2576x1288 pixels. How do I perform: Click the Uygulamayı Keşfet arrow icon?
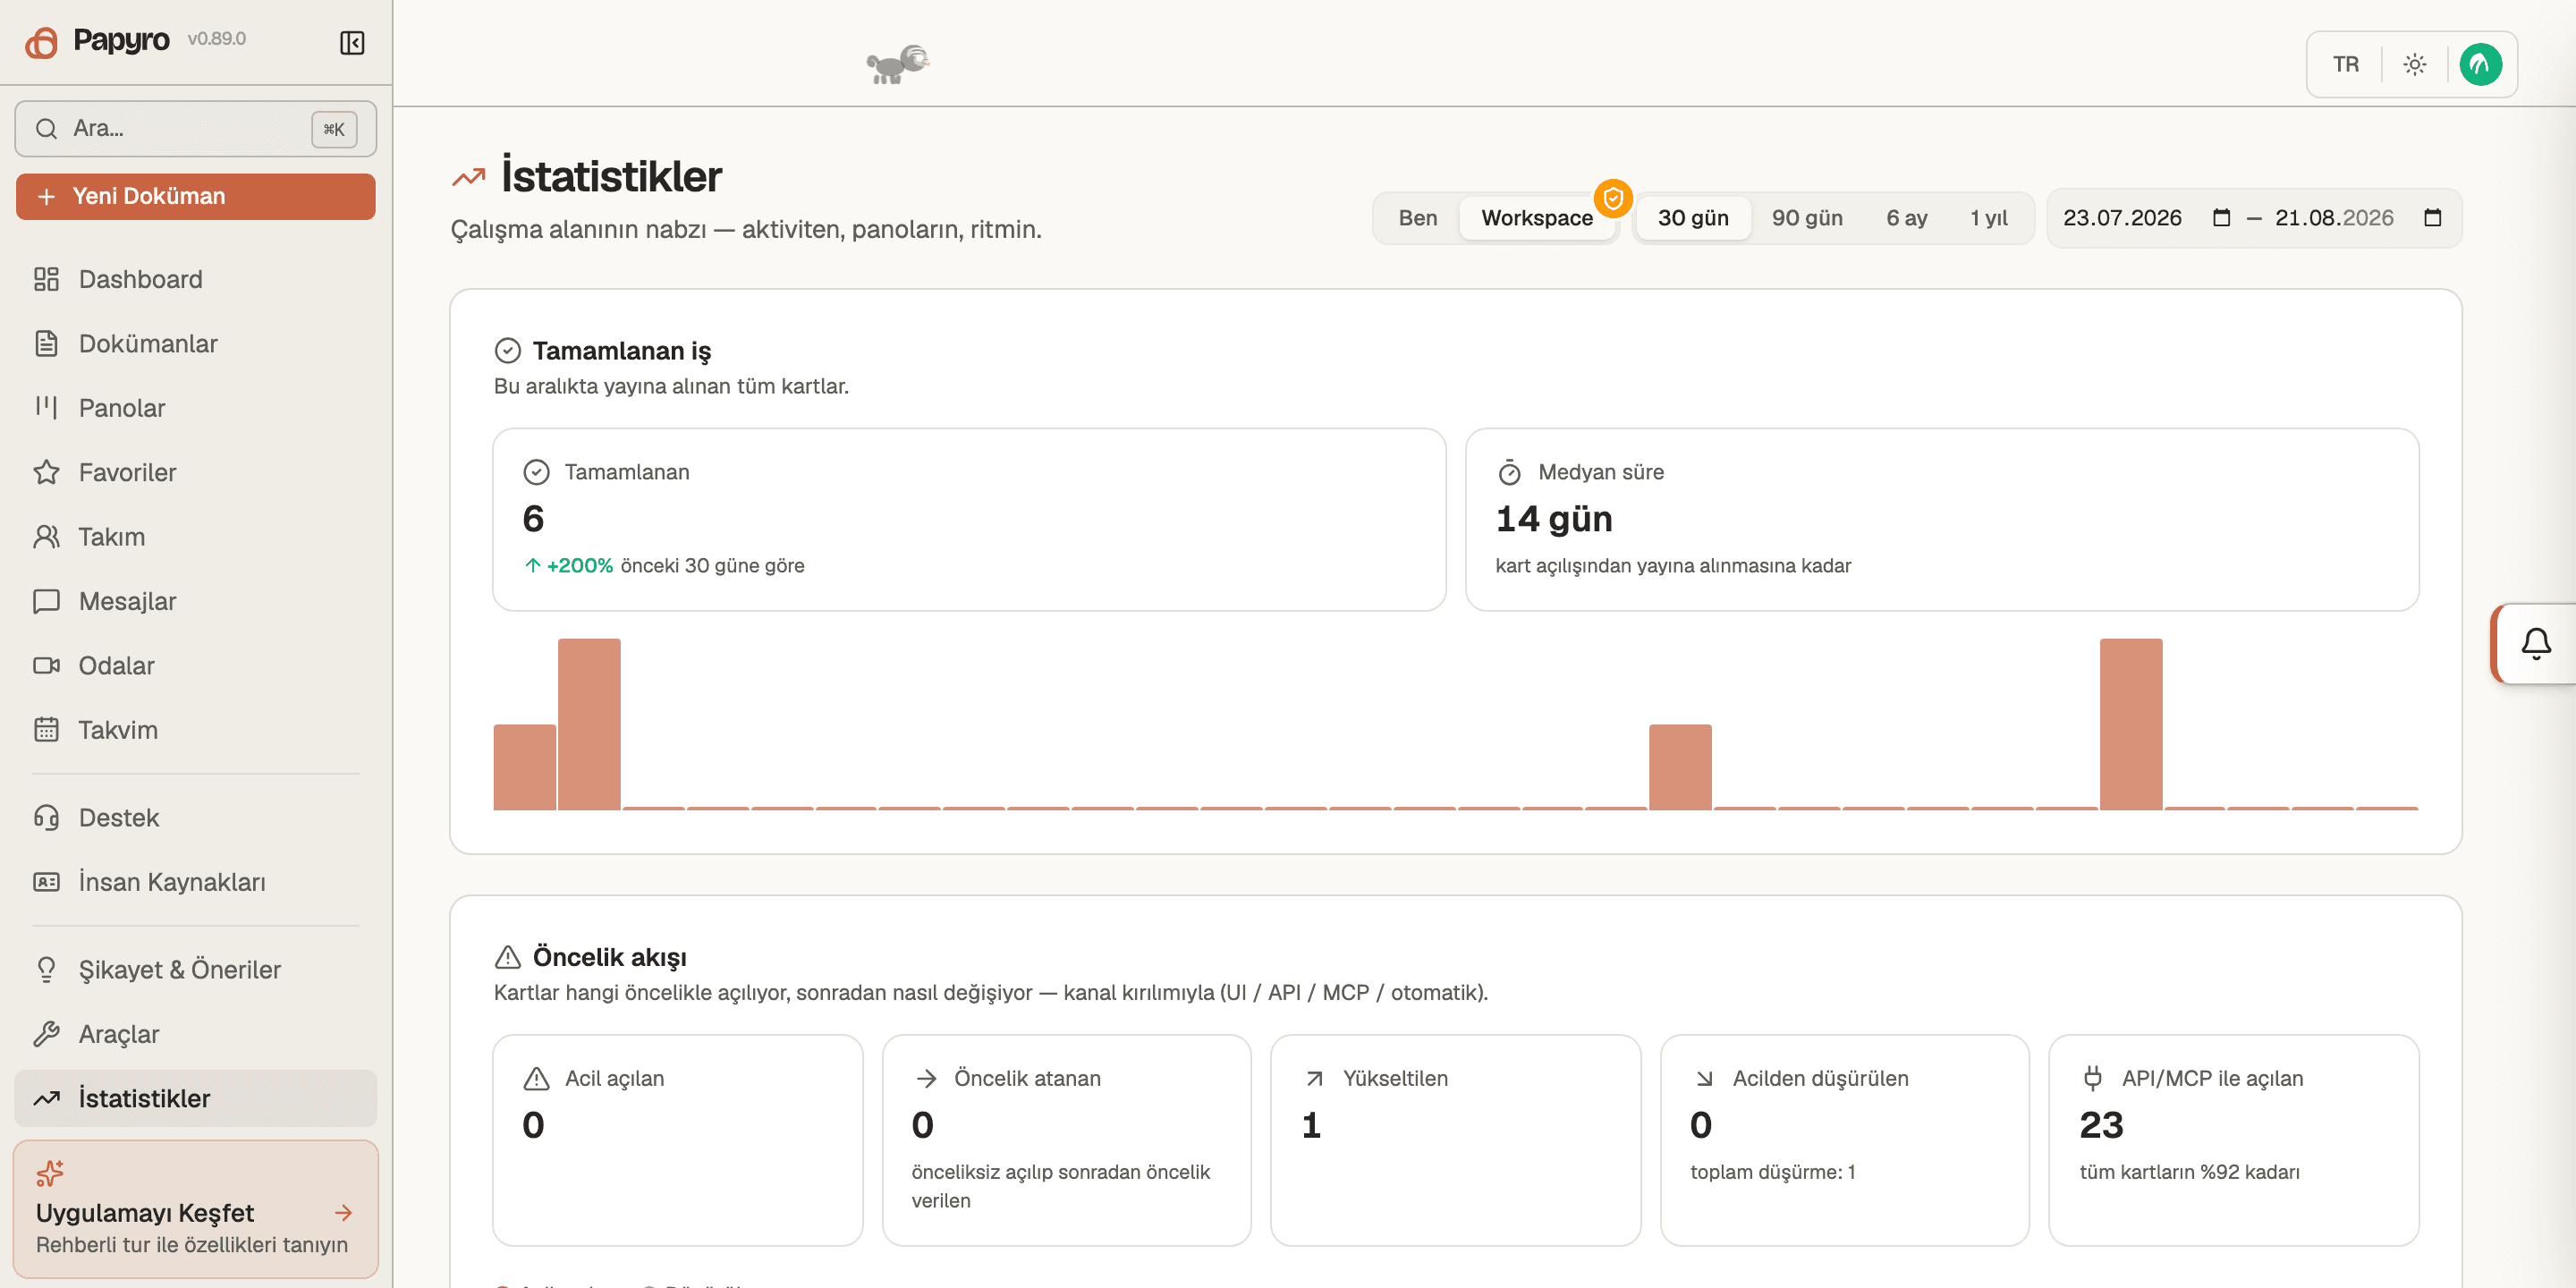pyautogui.click(x=343, y=1212)
